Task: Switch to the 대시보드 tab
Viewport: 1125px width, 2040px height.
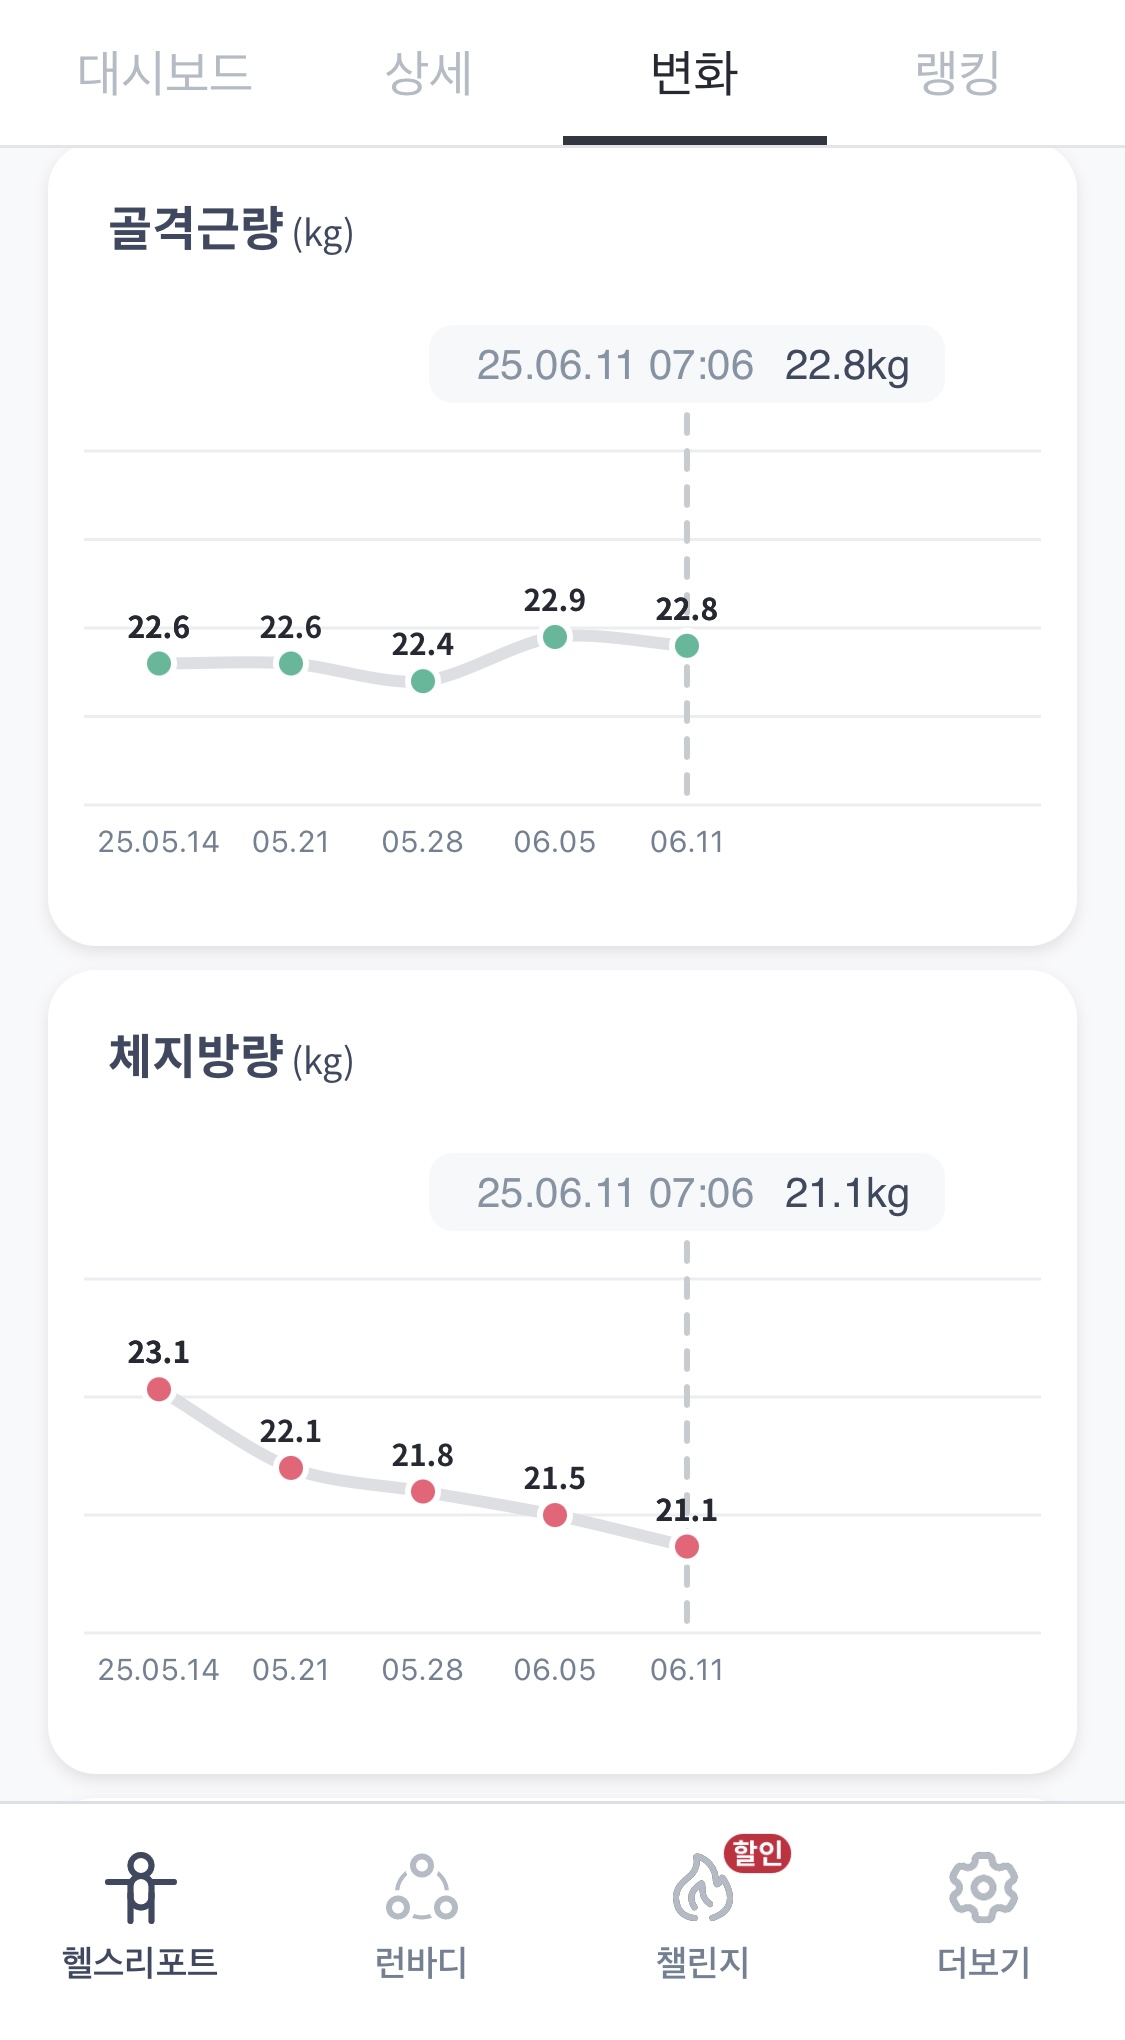Action: [165, 73]
